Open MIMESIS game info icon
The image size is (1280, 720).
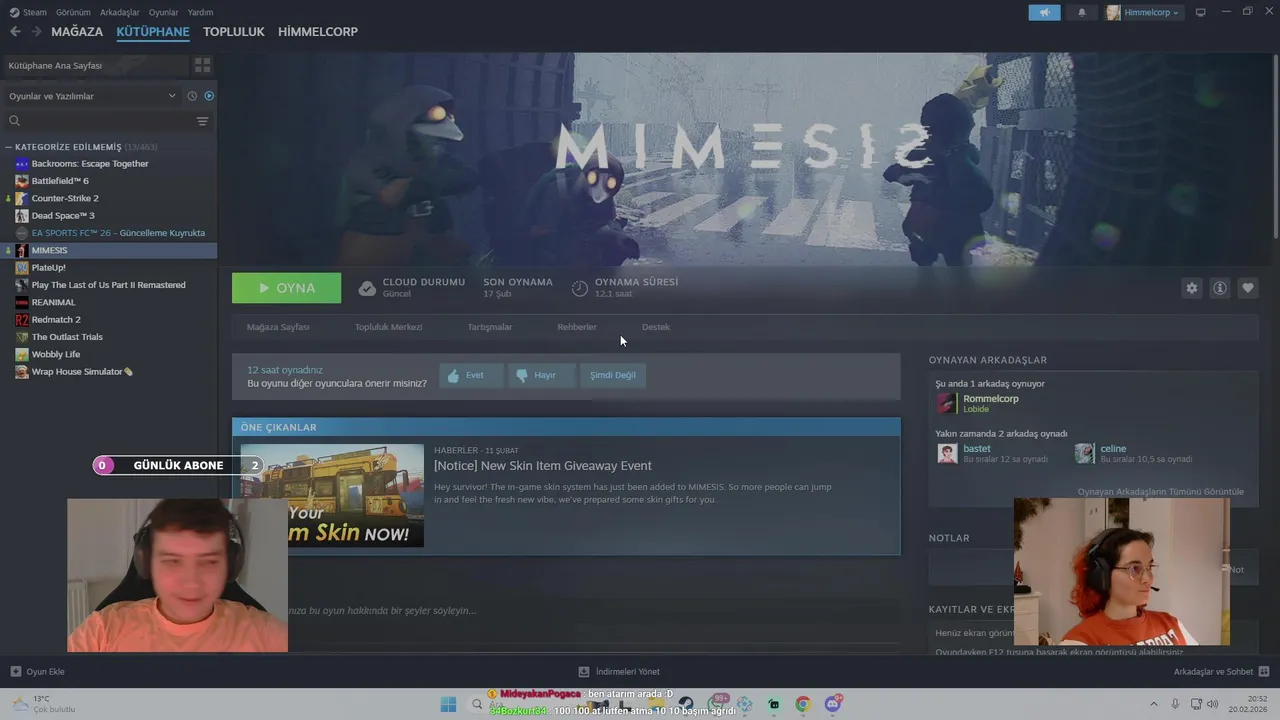point(1219,288)
